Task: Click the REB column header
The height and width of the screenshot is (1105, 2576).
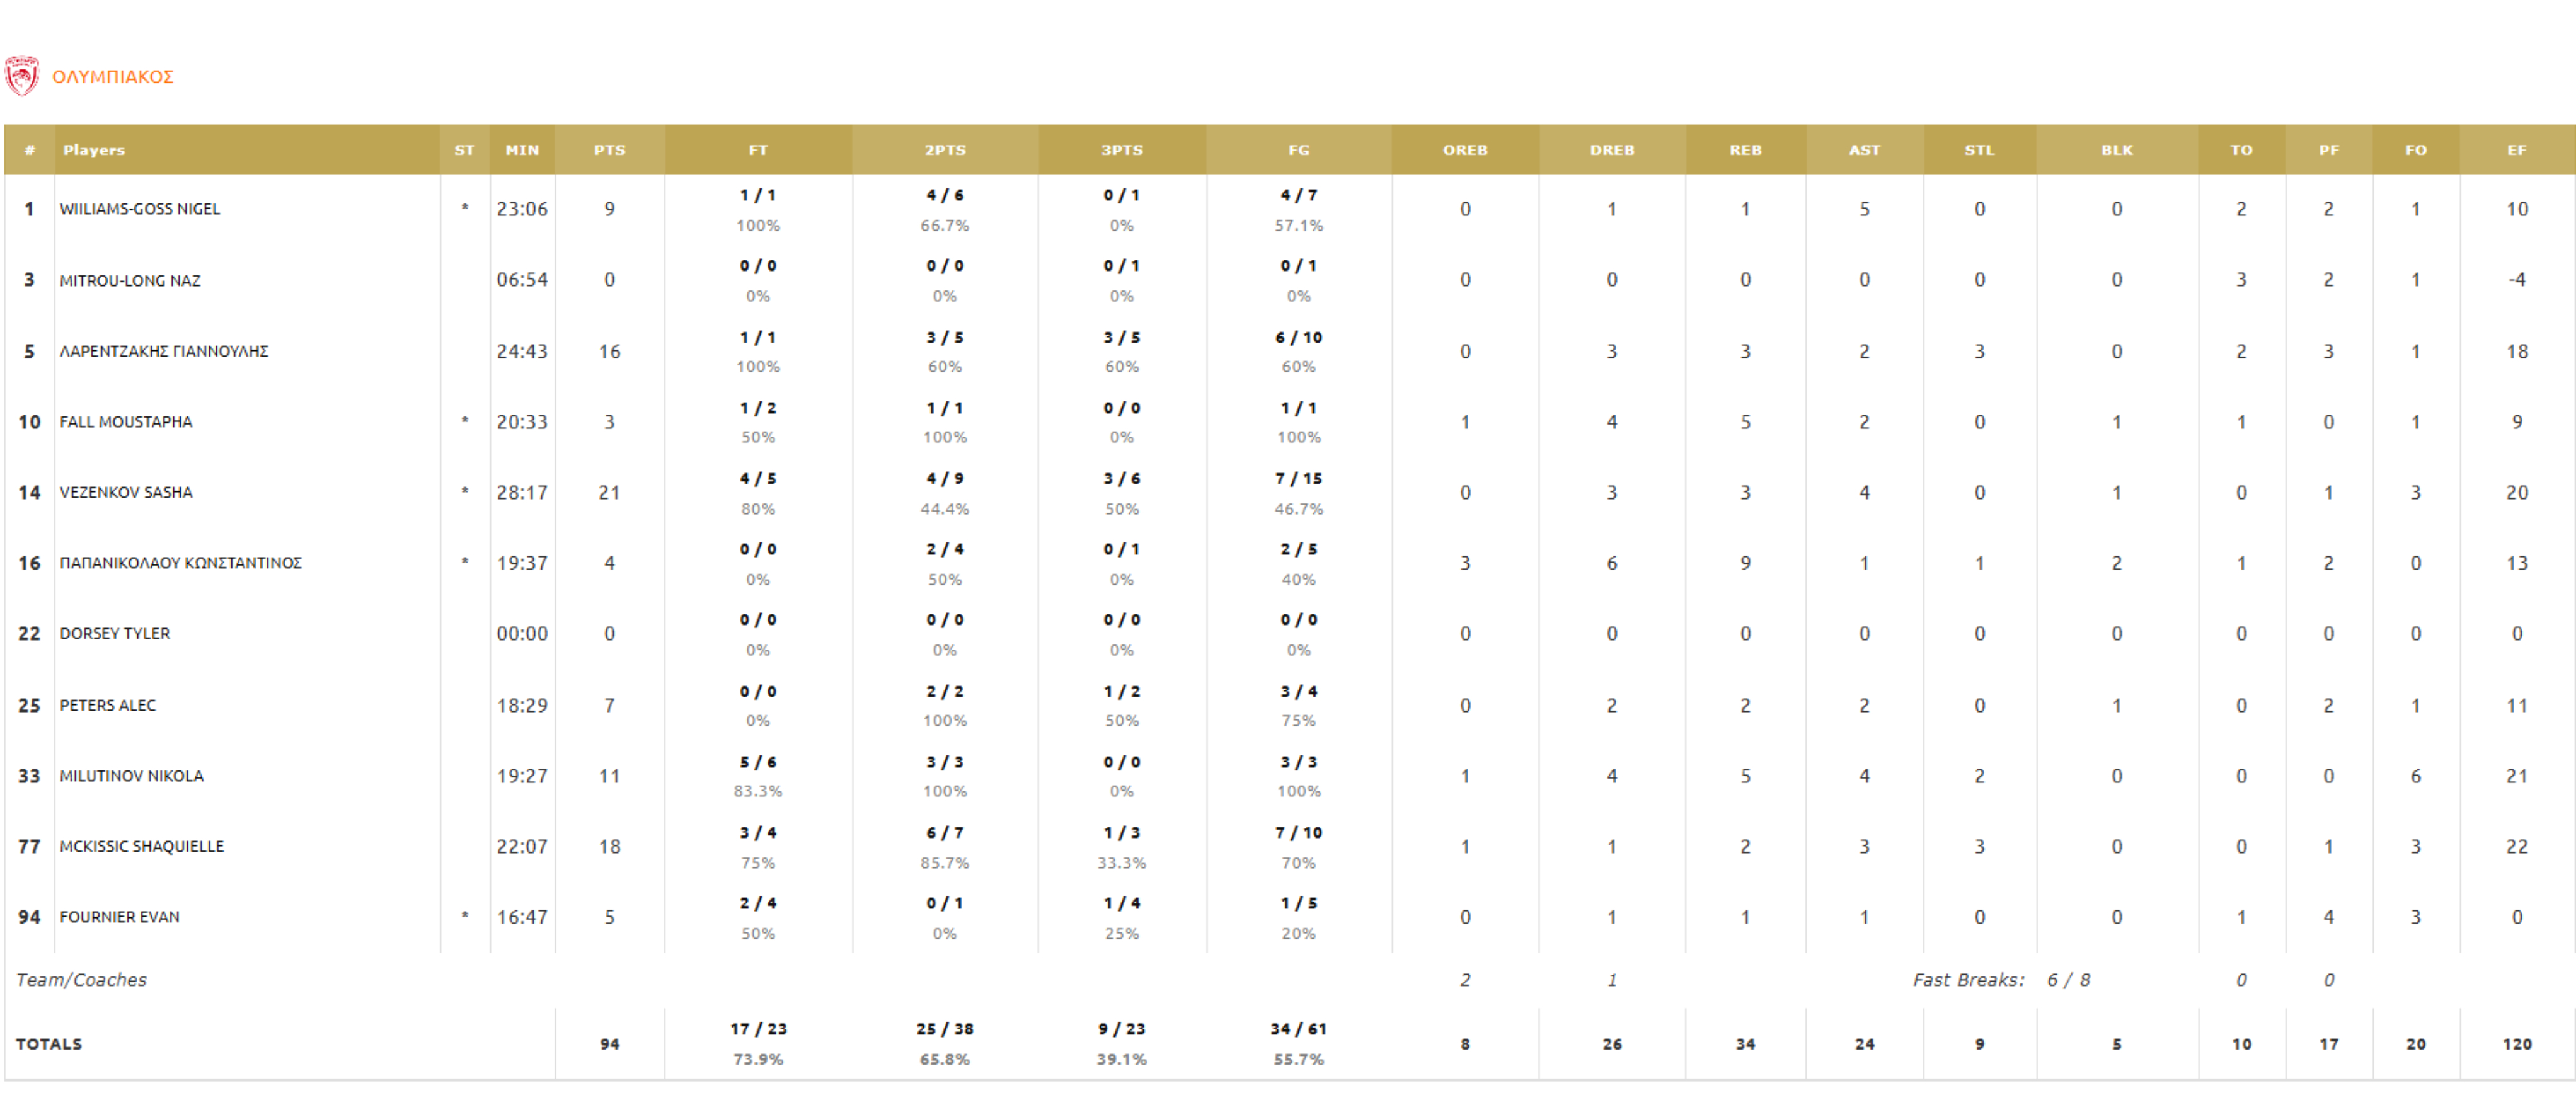Action: (1745, 150)
